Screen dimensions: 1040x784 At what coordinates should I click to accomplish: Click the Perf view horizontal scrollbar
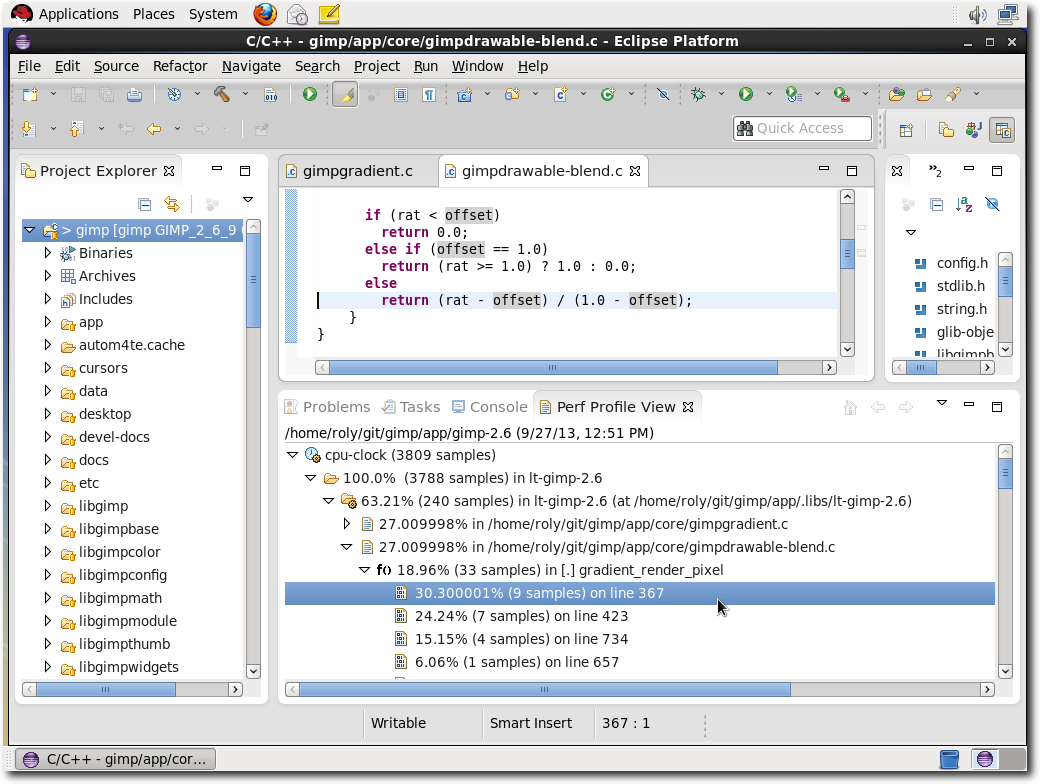544,690
